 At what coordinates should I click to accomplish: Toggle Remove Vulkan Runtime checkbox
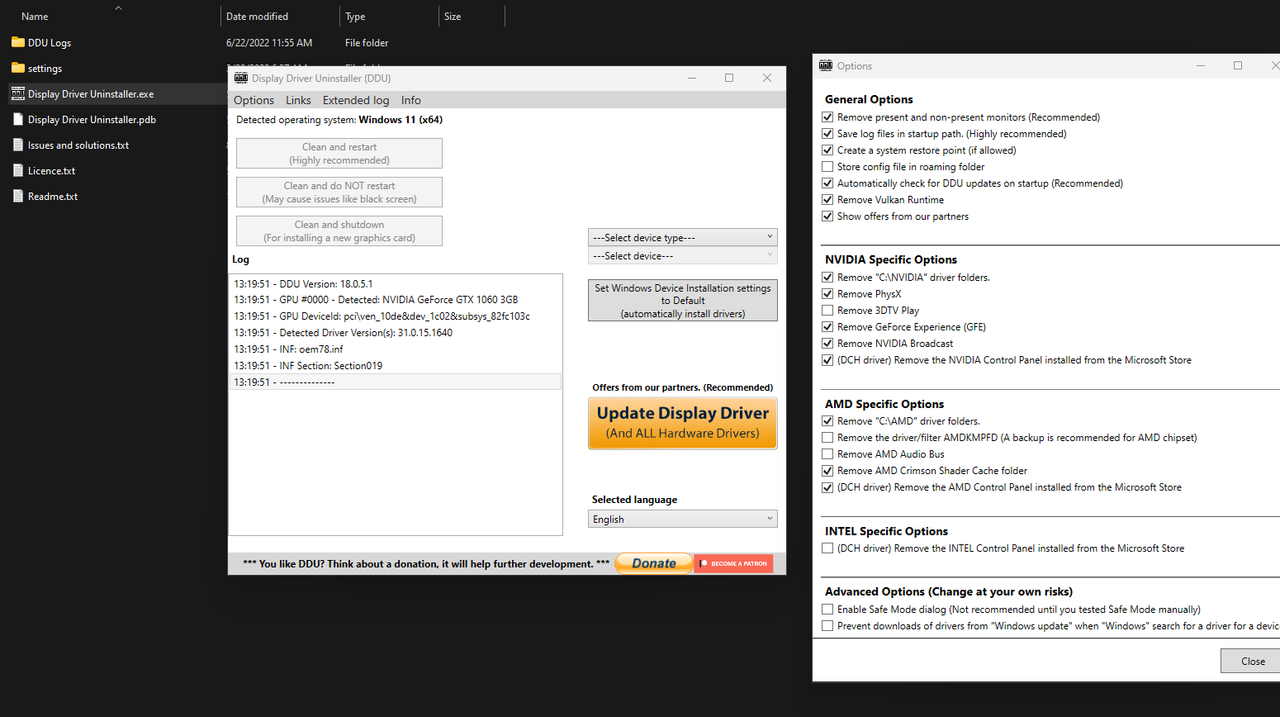[827, 200]
